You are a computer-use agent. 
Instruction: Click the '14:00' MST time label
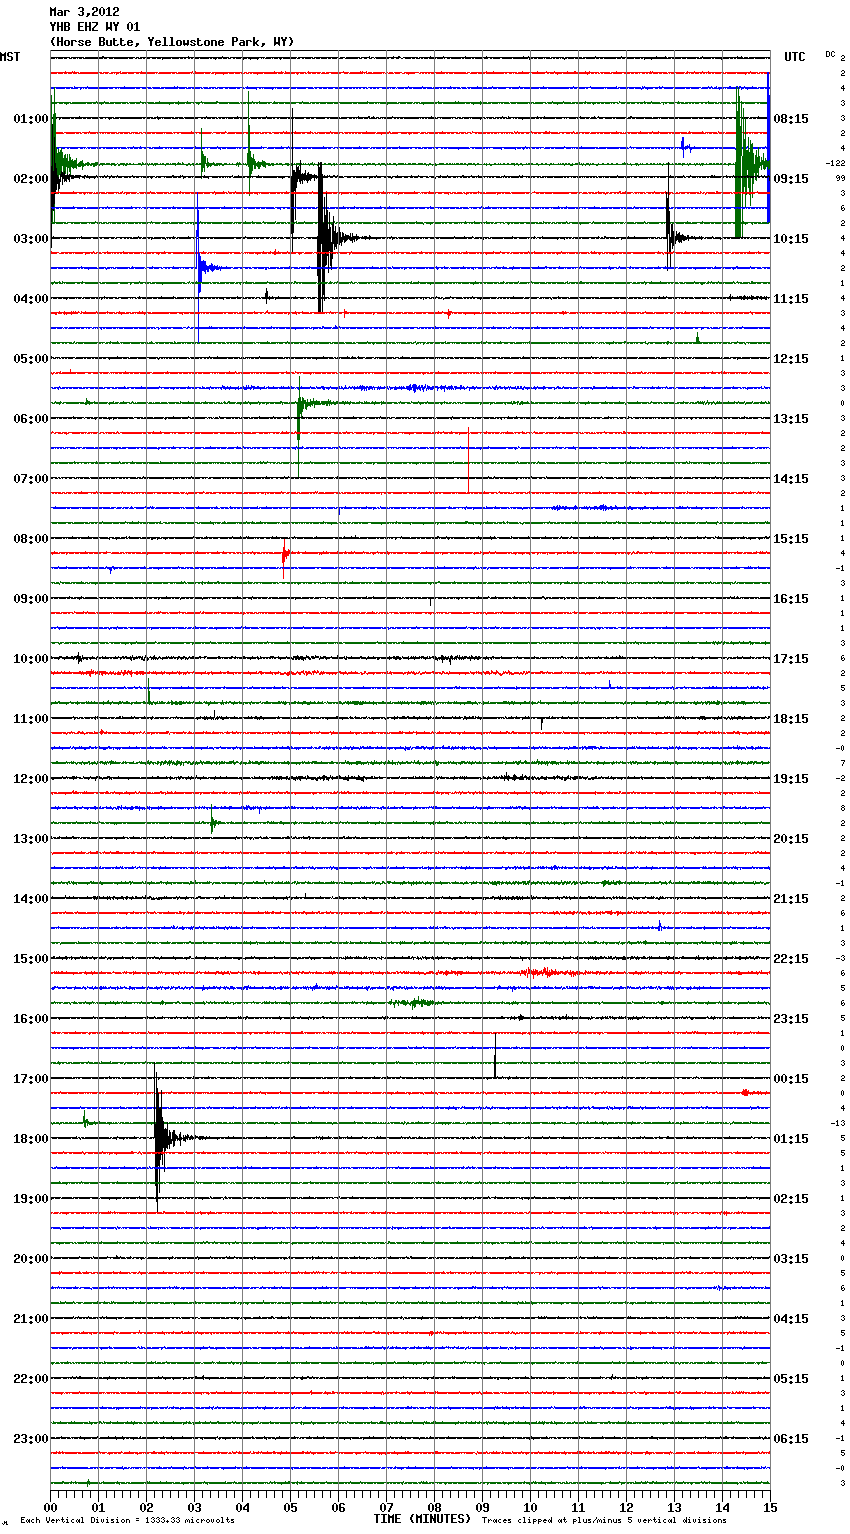point(31,899)
